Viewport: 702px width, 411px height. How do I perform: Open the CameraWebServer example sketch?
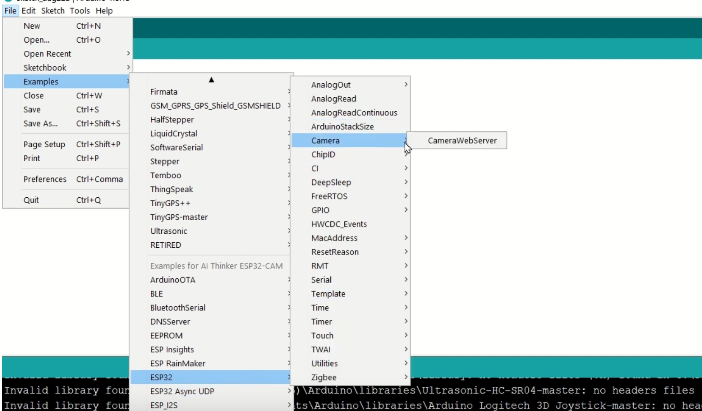coord(457,140)
